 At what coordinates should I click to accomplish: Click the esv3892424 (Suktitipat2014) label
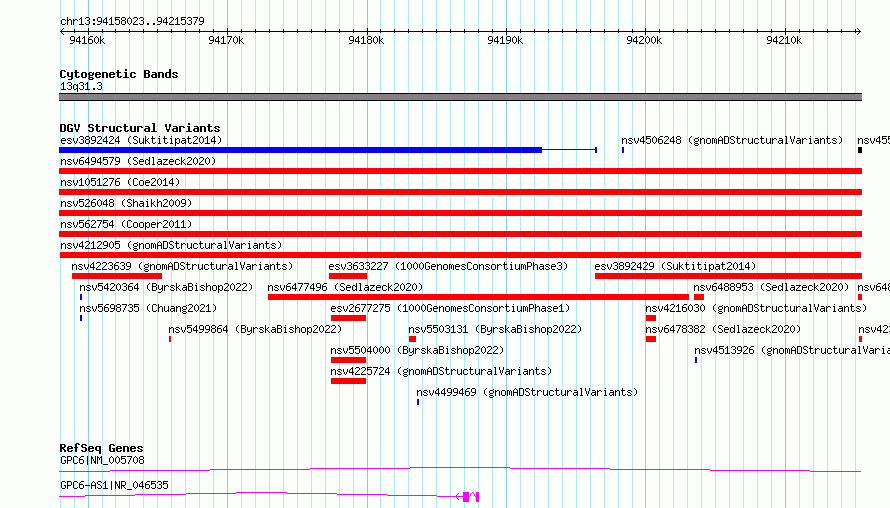pos(141,140)
